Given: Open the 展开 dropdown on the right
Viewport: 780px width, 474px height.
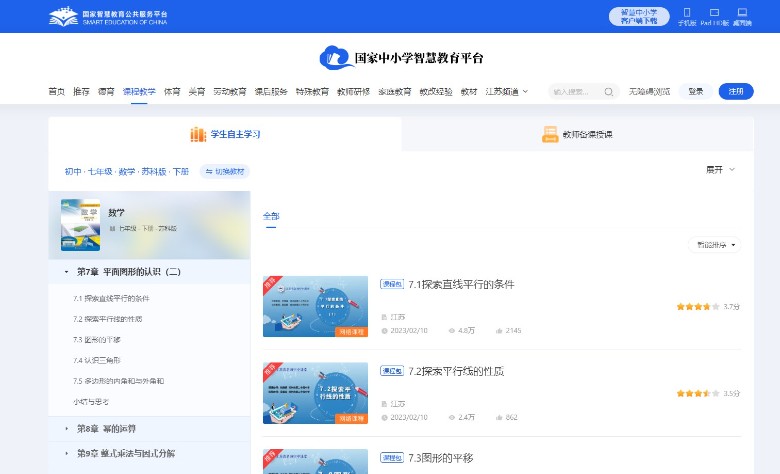Looking at the screenshot, I should pyautogui.click(x=720, y=170).
